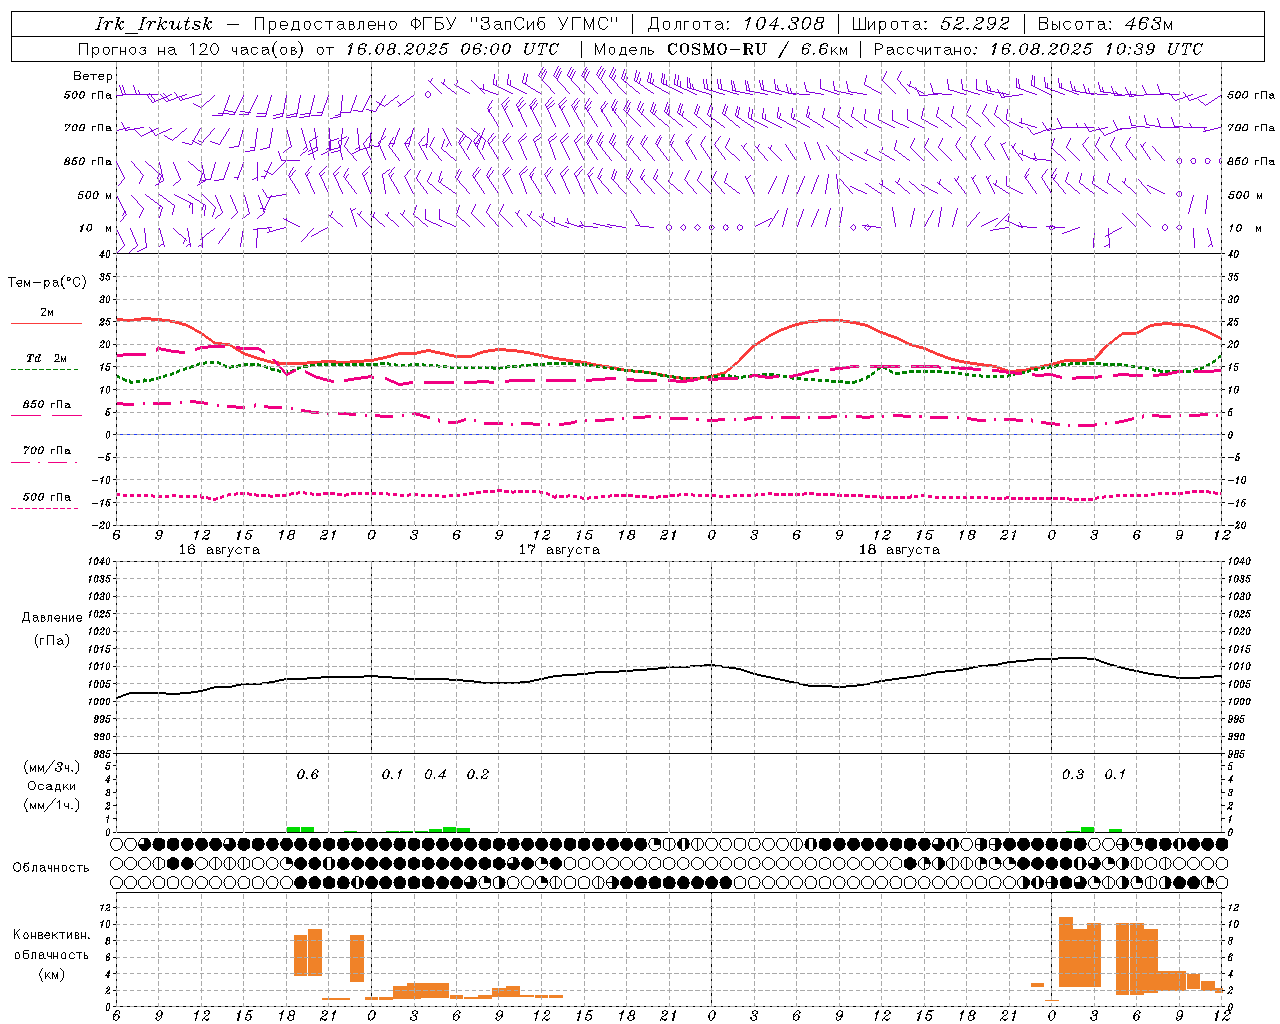The width and height of the screenshot is (1280, 1024).
Task: Click the Широта: 52.292 value
Action: [931, 24]
